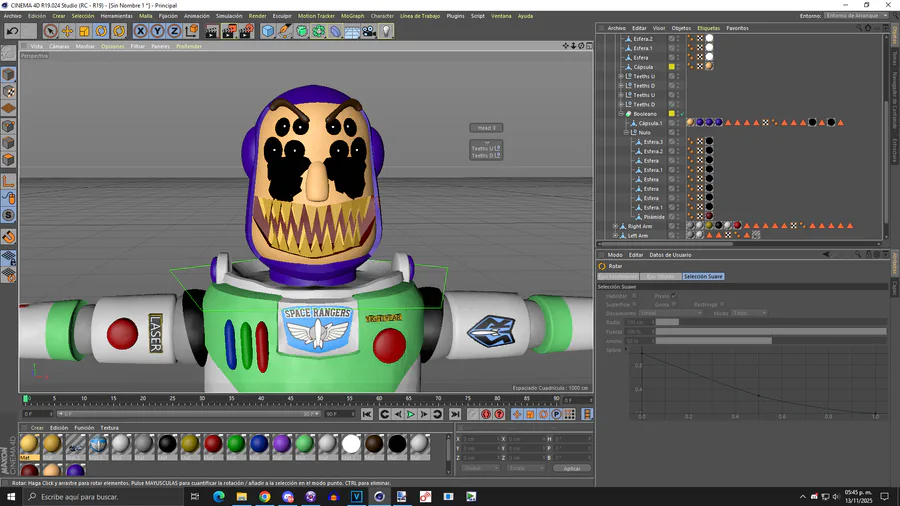Select the Move tool in top toolbar
Viewport: 900px width, 506px height.
coord(68,31)
